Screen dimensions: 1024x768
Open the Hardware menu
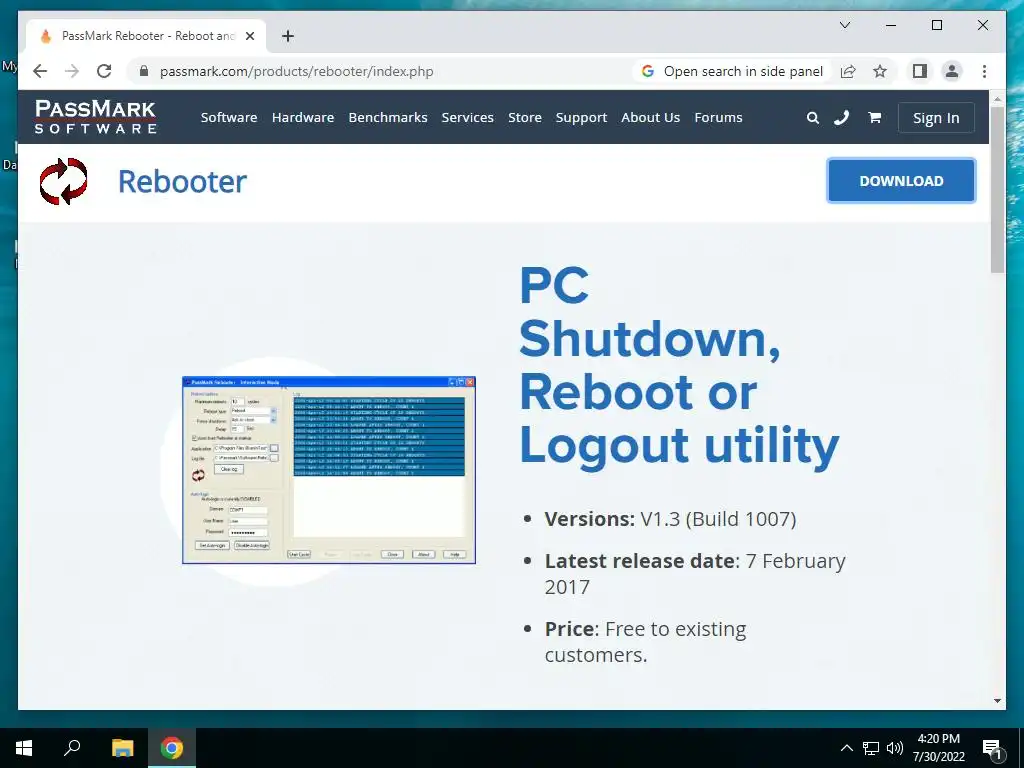pyautogui.click(x=303, y=118)
